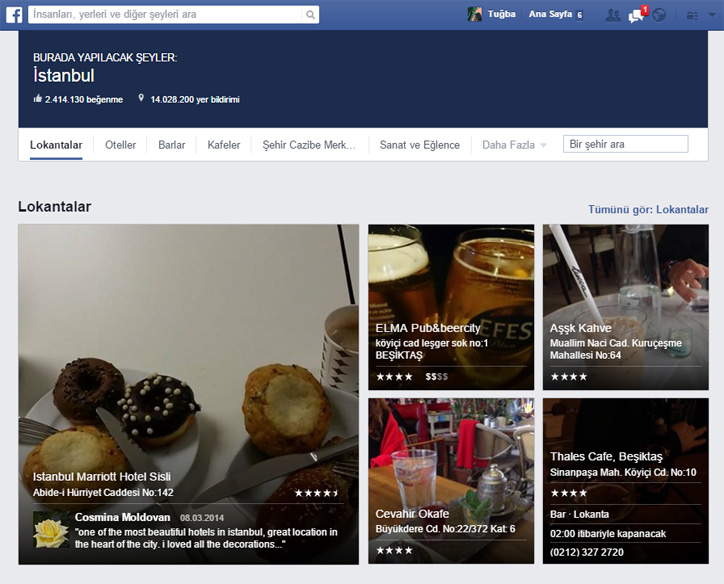Image resolution: width=724 pixels, height=584 pixels.
Task: Click 'Sinanpaşa Mah. Köyiçi Cd. No:10' address
Action: tap(623, 472)
